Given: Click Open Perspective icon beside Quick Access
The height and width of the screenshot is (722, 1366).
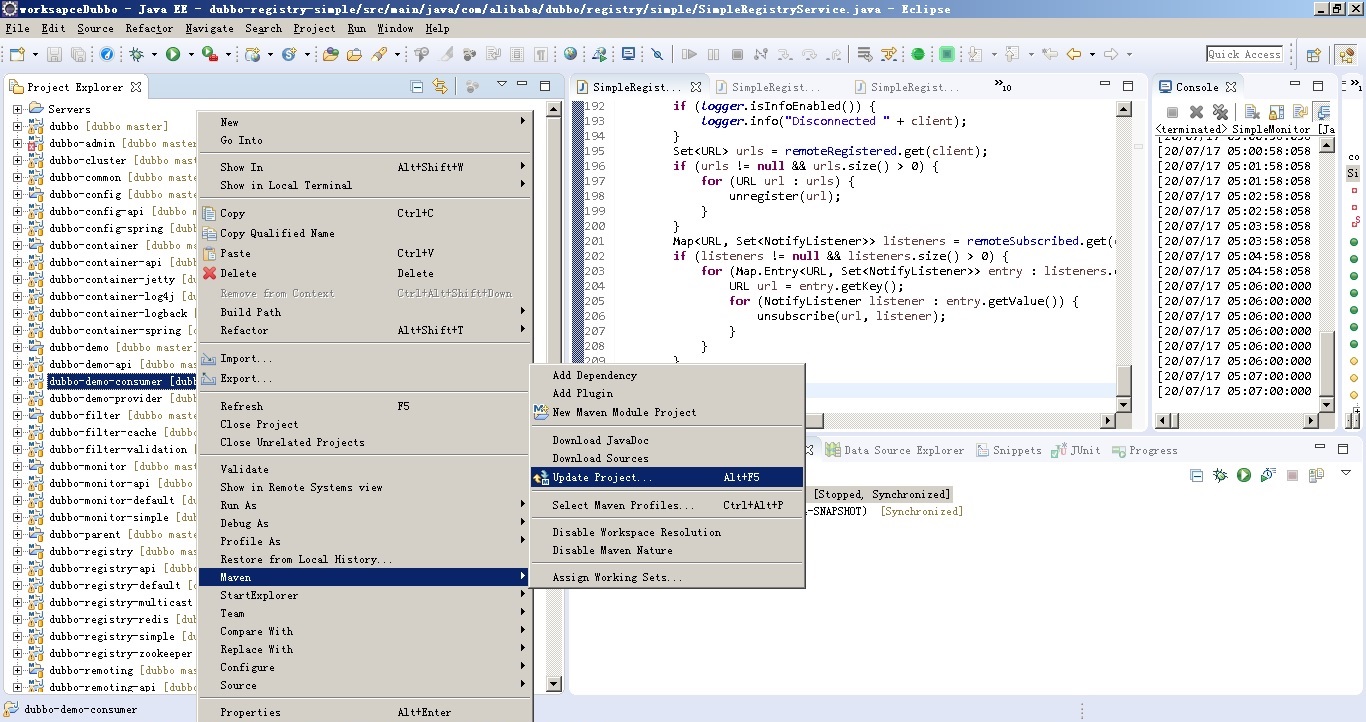Looking at the screenshot, I should (1314, 55).
